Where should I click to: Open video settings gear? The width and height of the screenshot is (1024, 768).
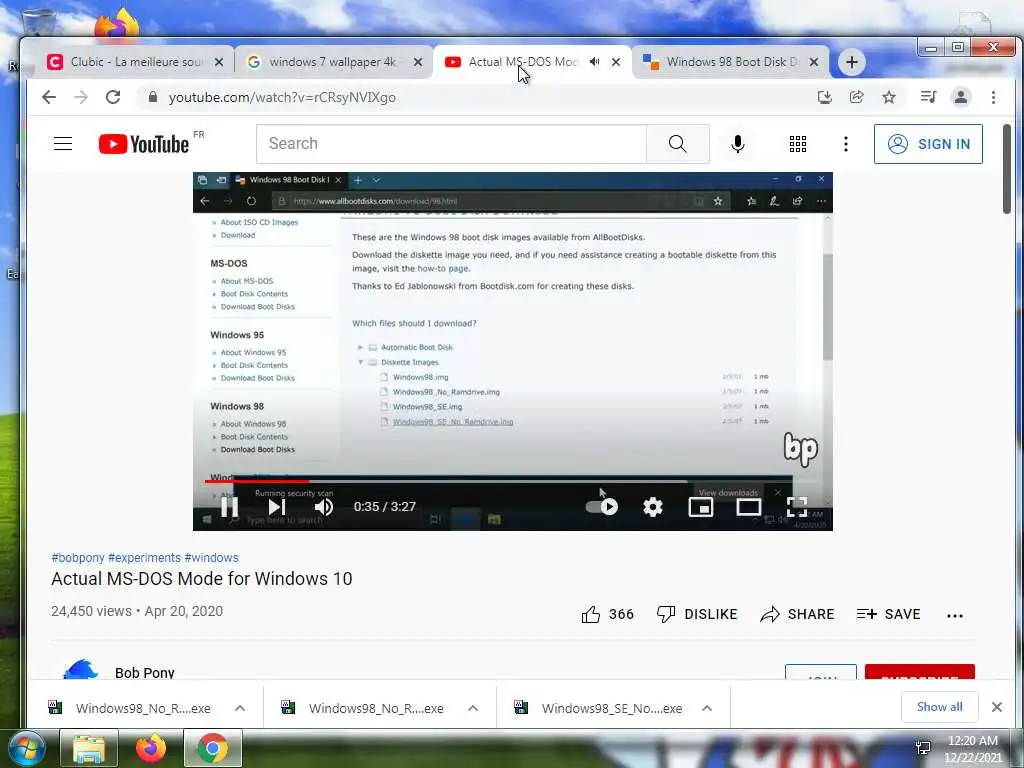coord(652,507)
